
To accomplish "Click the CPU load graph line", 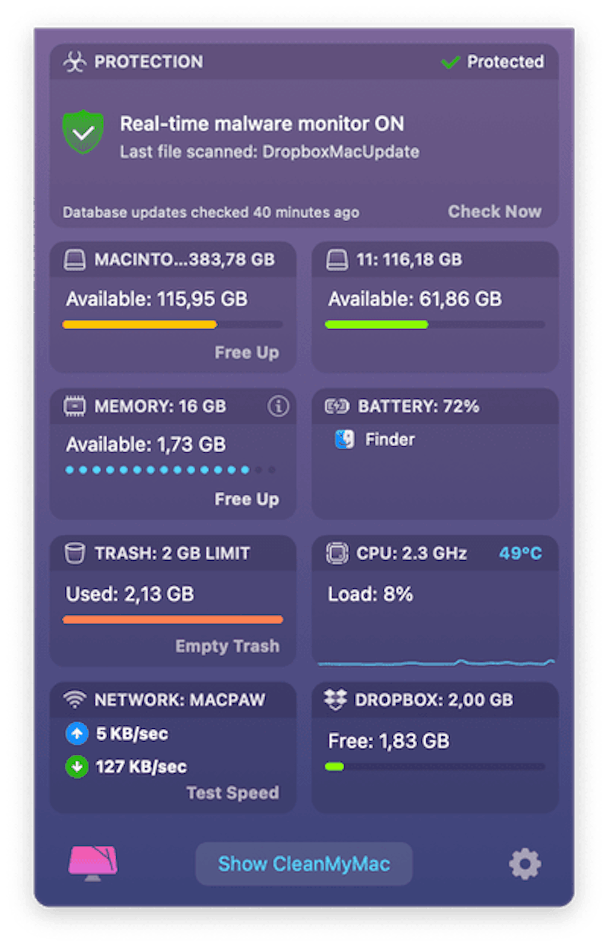I will [x=436, y=663].
